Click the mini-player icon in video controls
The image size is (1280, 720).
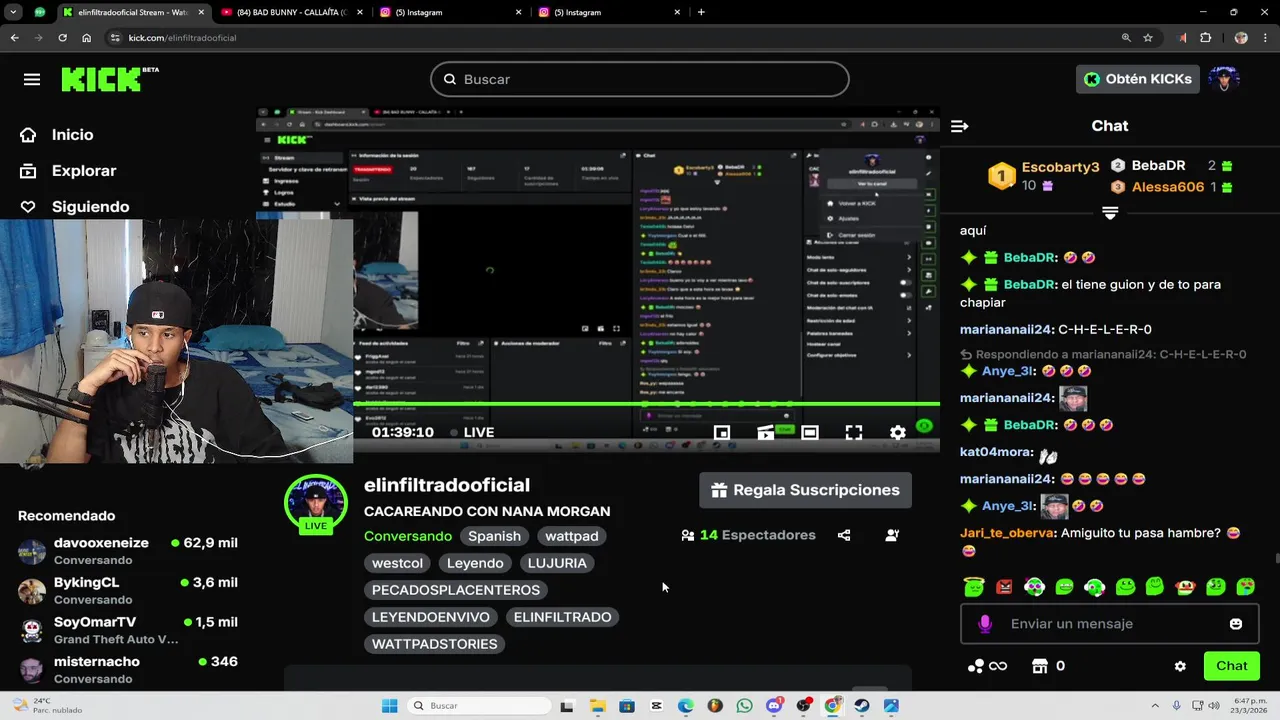coord(721,432)
